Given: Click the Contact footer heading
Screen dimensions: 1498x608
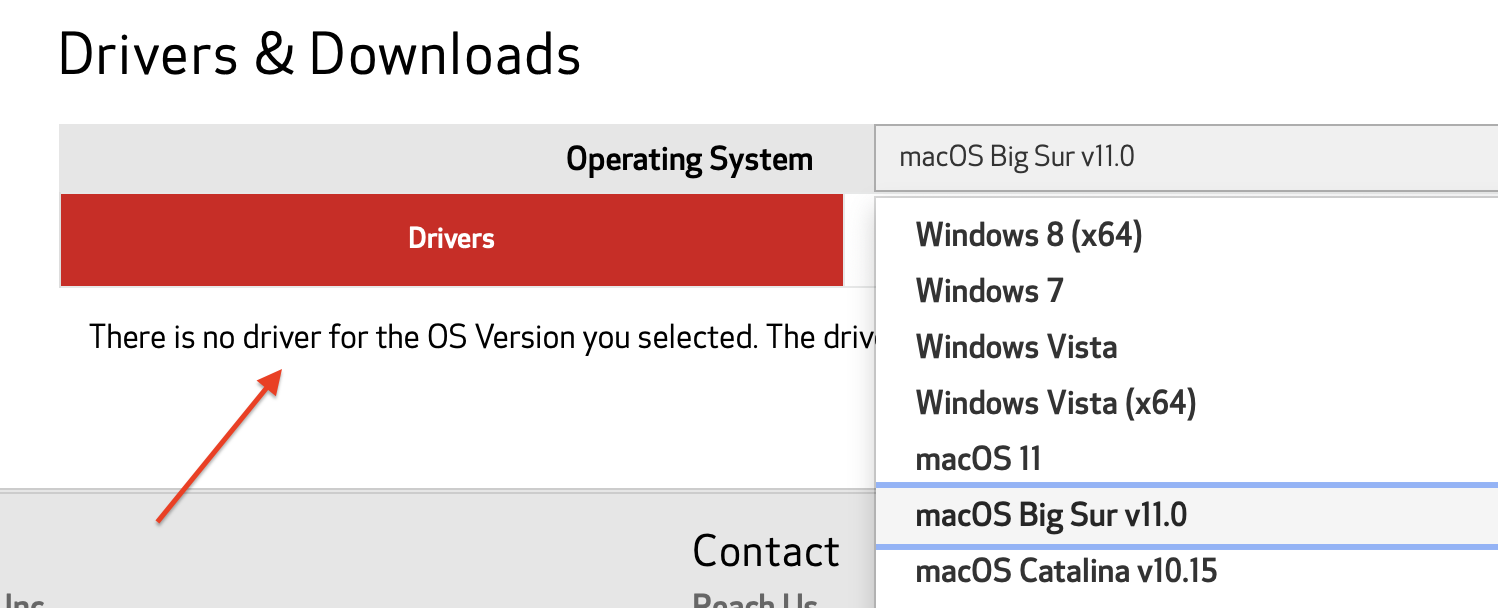Looking at the screenshot, I should coord(765,551).
